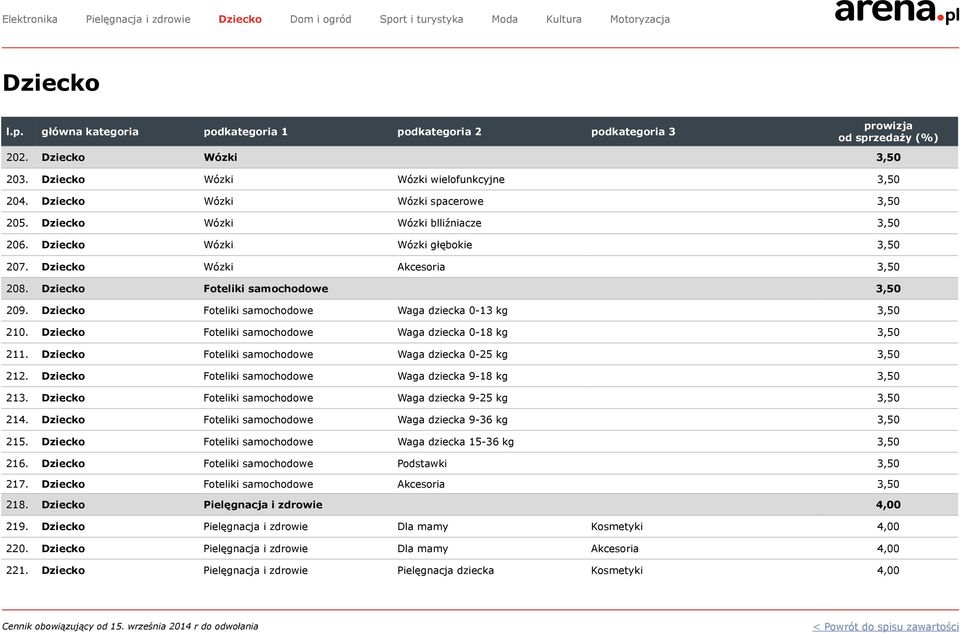This screenshot has height=633, width=960.
Task: Click Pielęgnacja i zdrowie in row 220
Action: tap(255, 549)
